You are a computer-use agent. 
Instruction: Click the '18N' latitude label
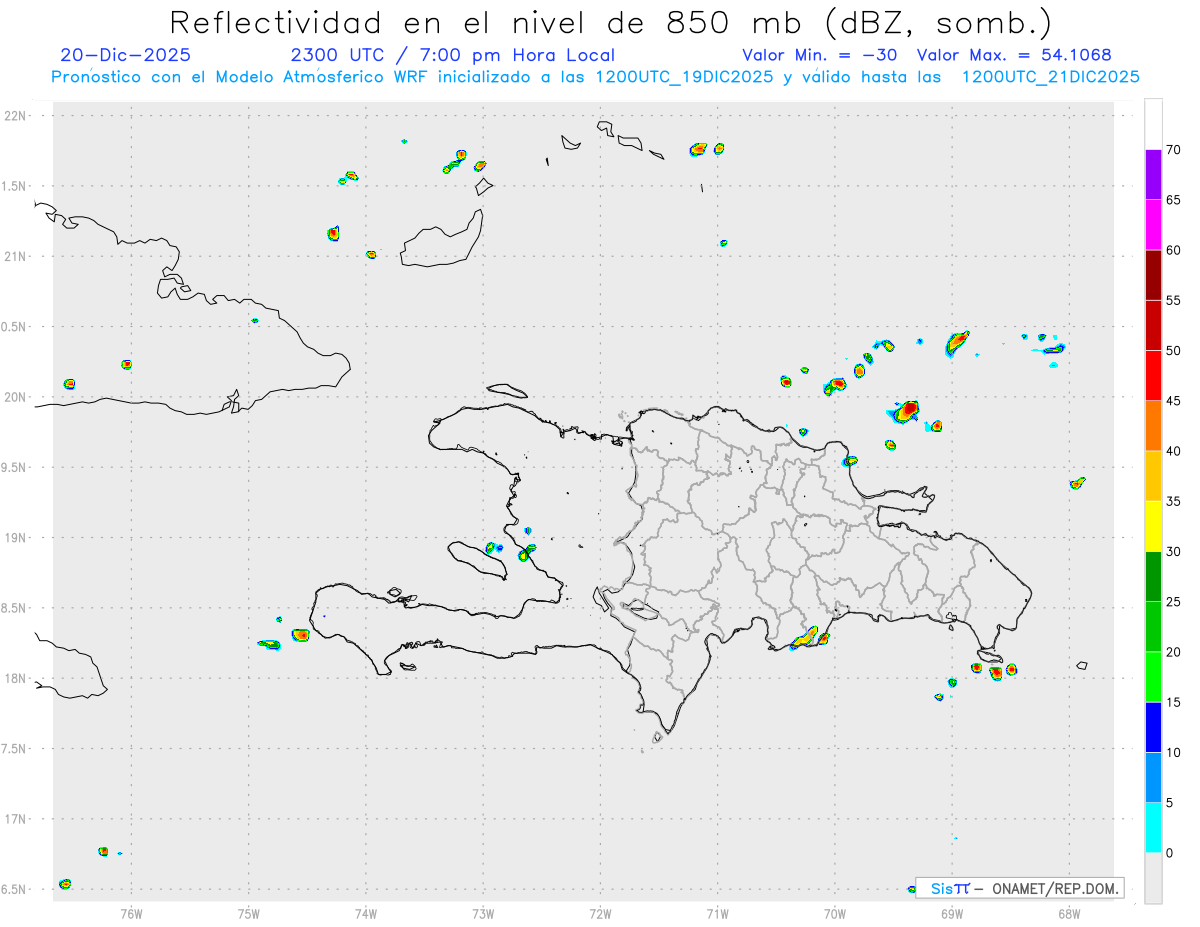coord(16,679)
